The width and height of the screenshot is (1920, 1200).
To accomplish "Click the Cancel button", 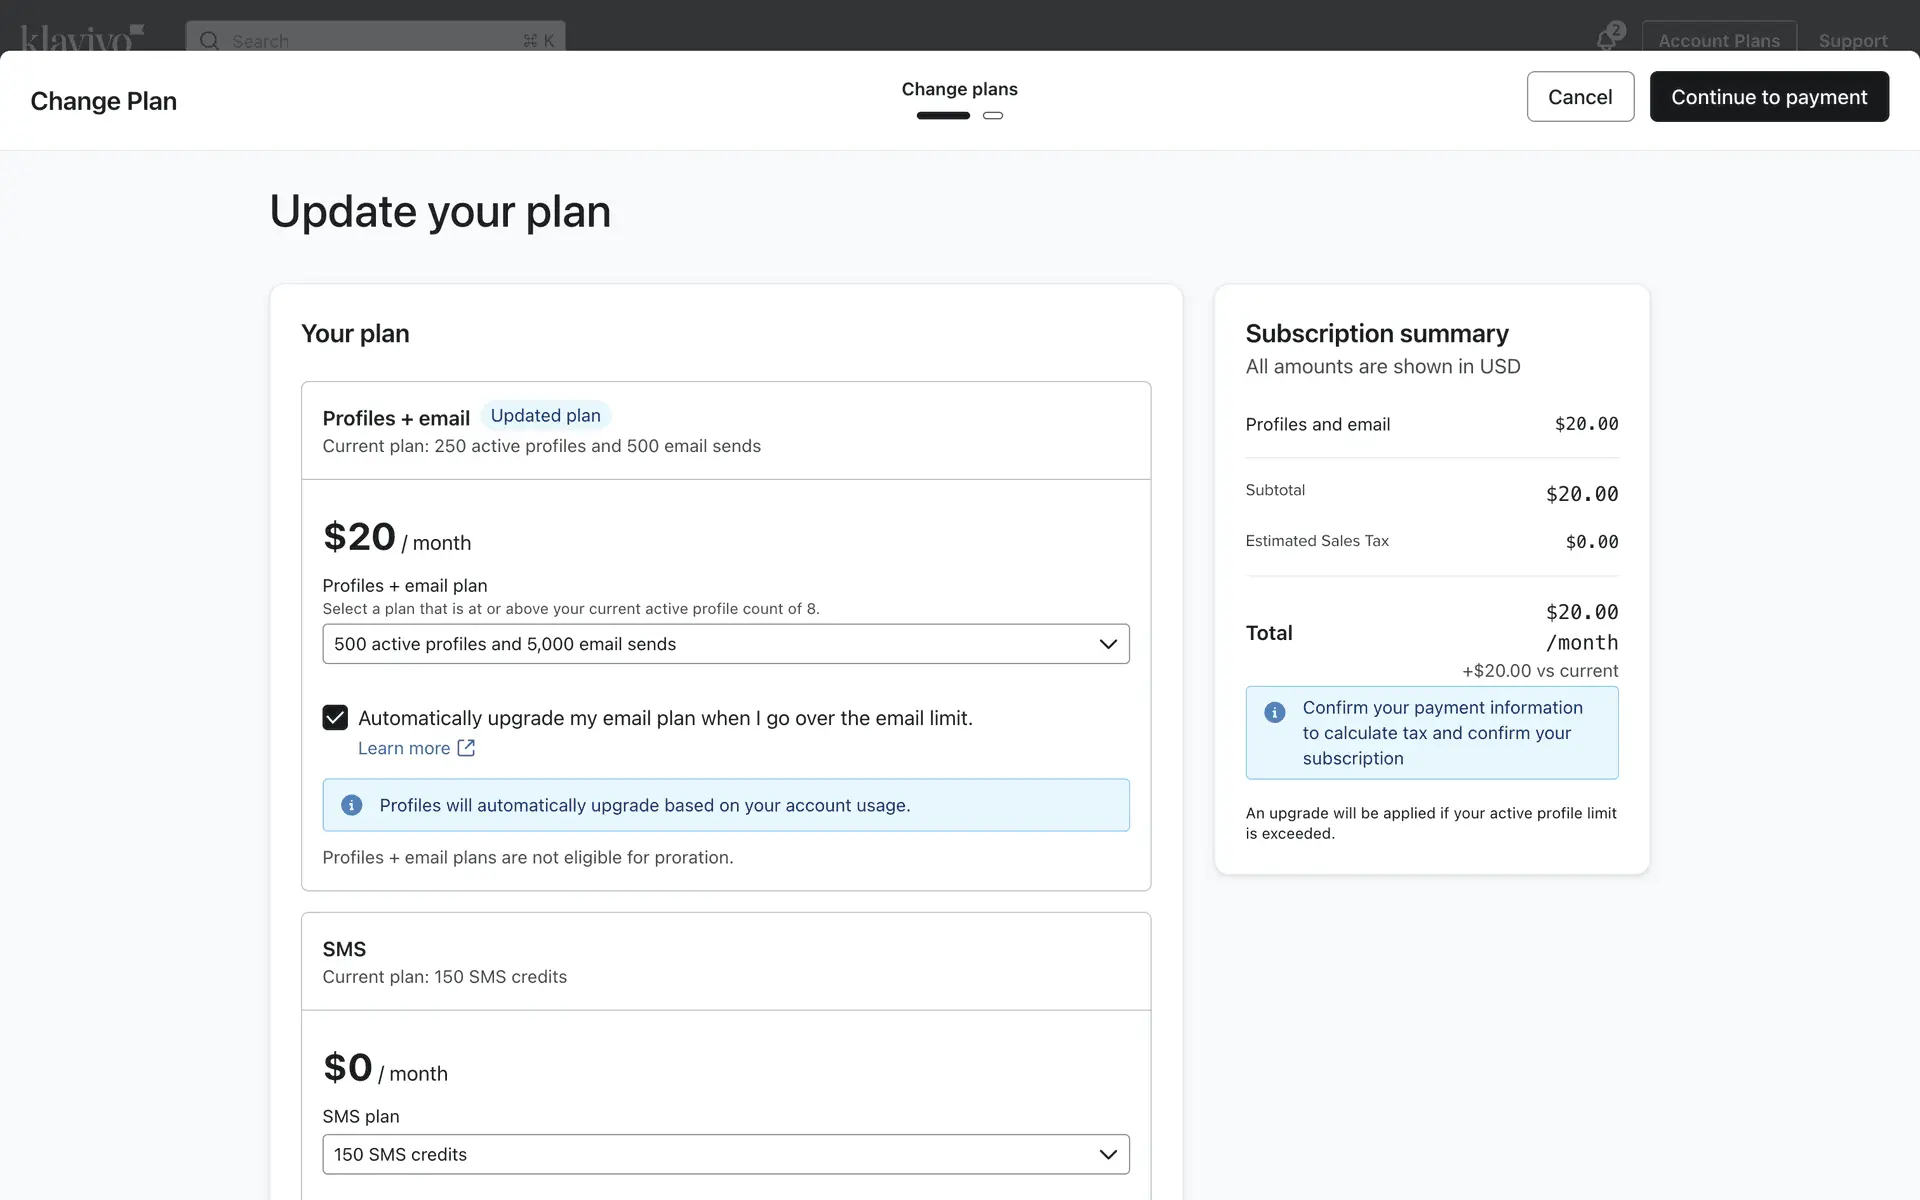I will (x=1580, y=97).
